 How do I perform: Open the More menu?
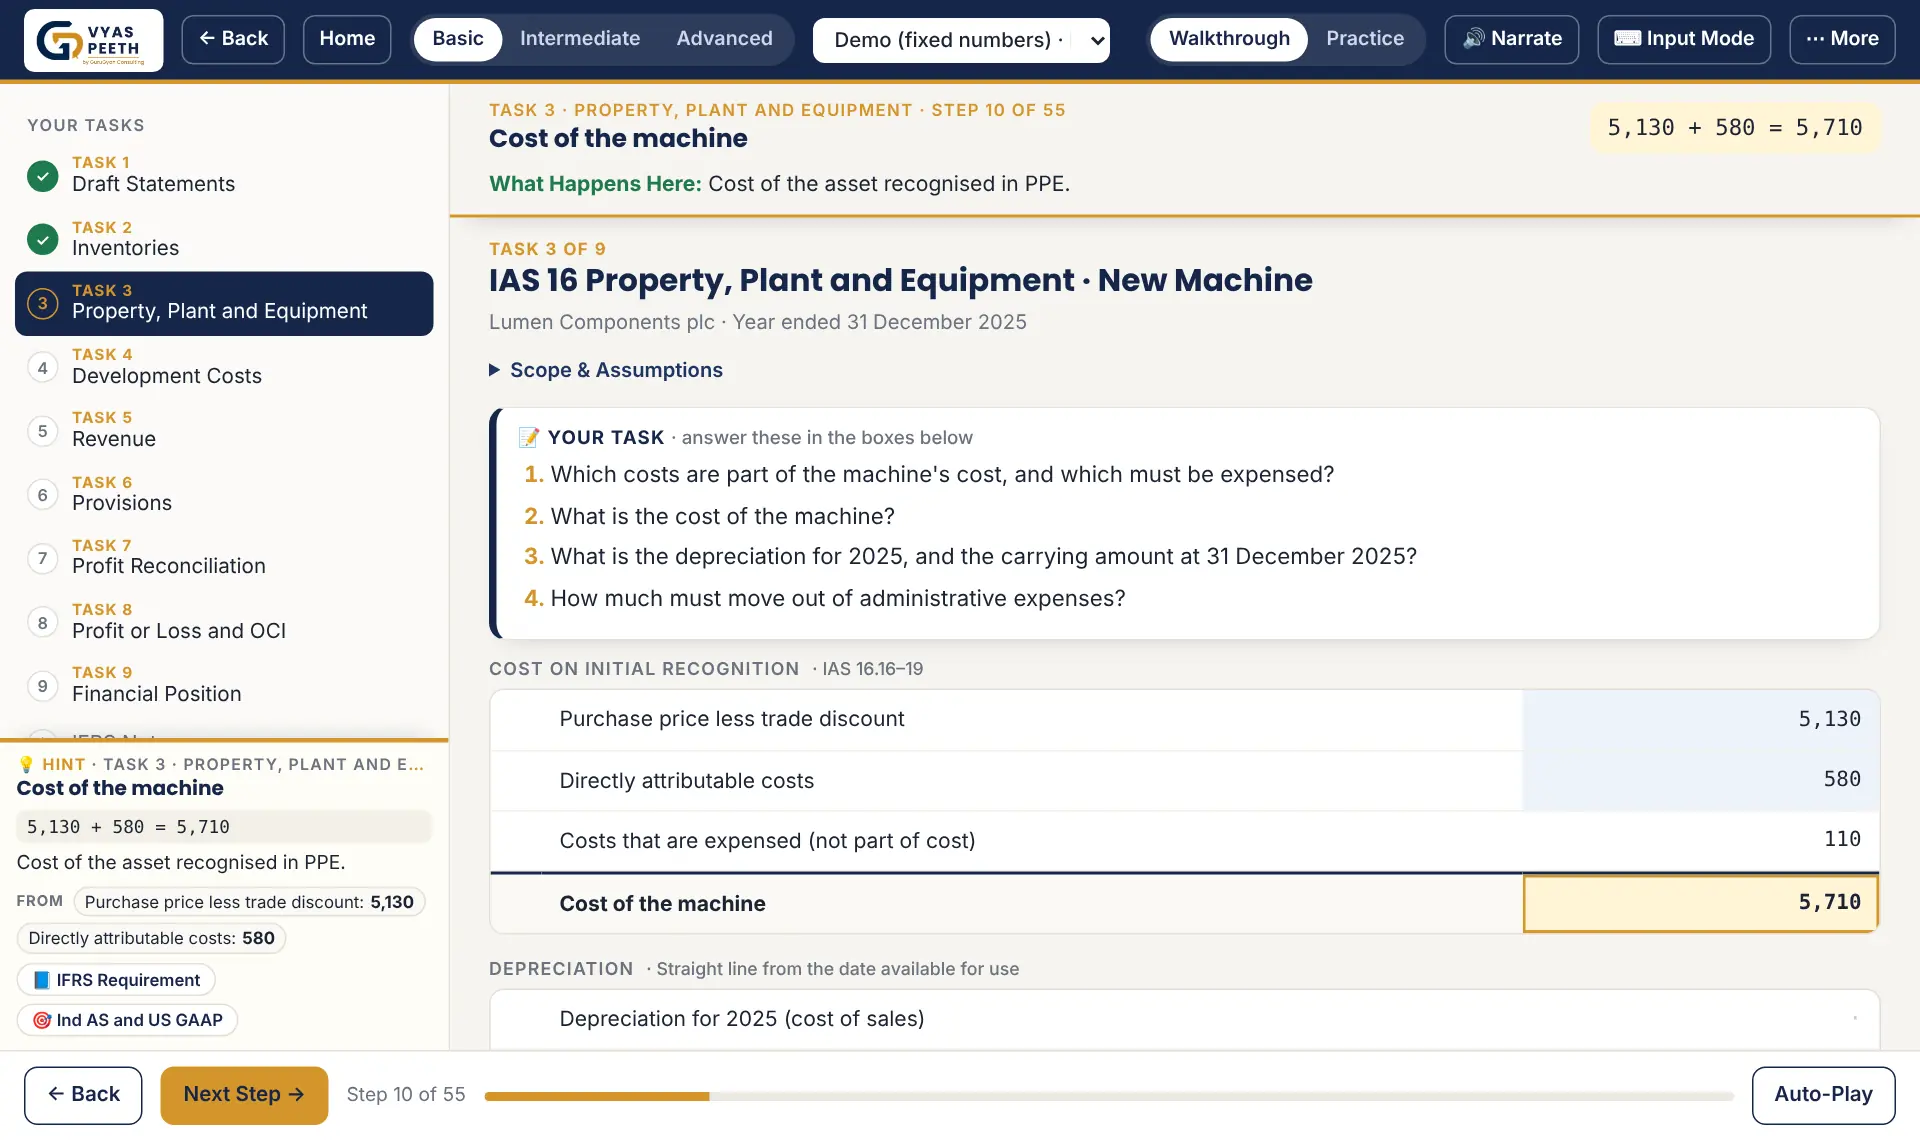[x=1842, y=39]
